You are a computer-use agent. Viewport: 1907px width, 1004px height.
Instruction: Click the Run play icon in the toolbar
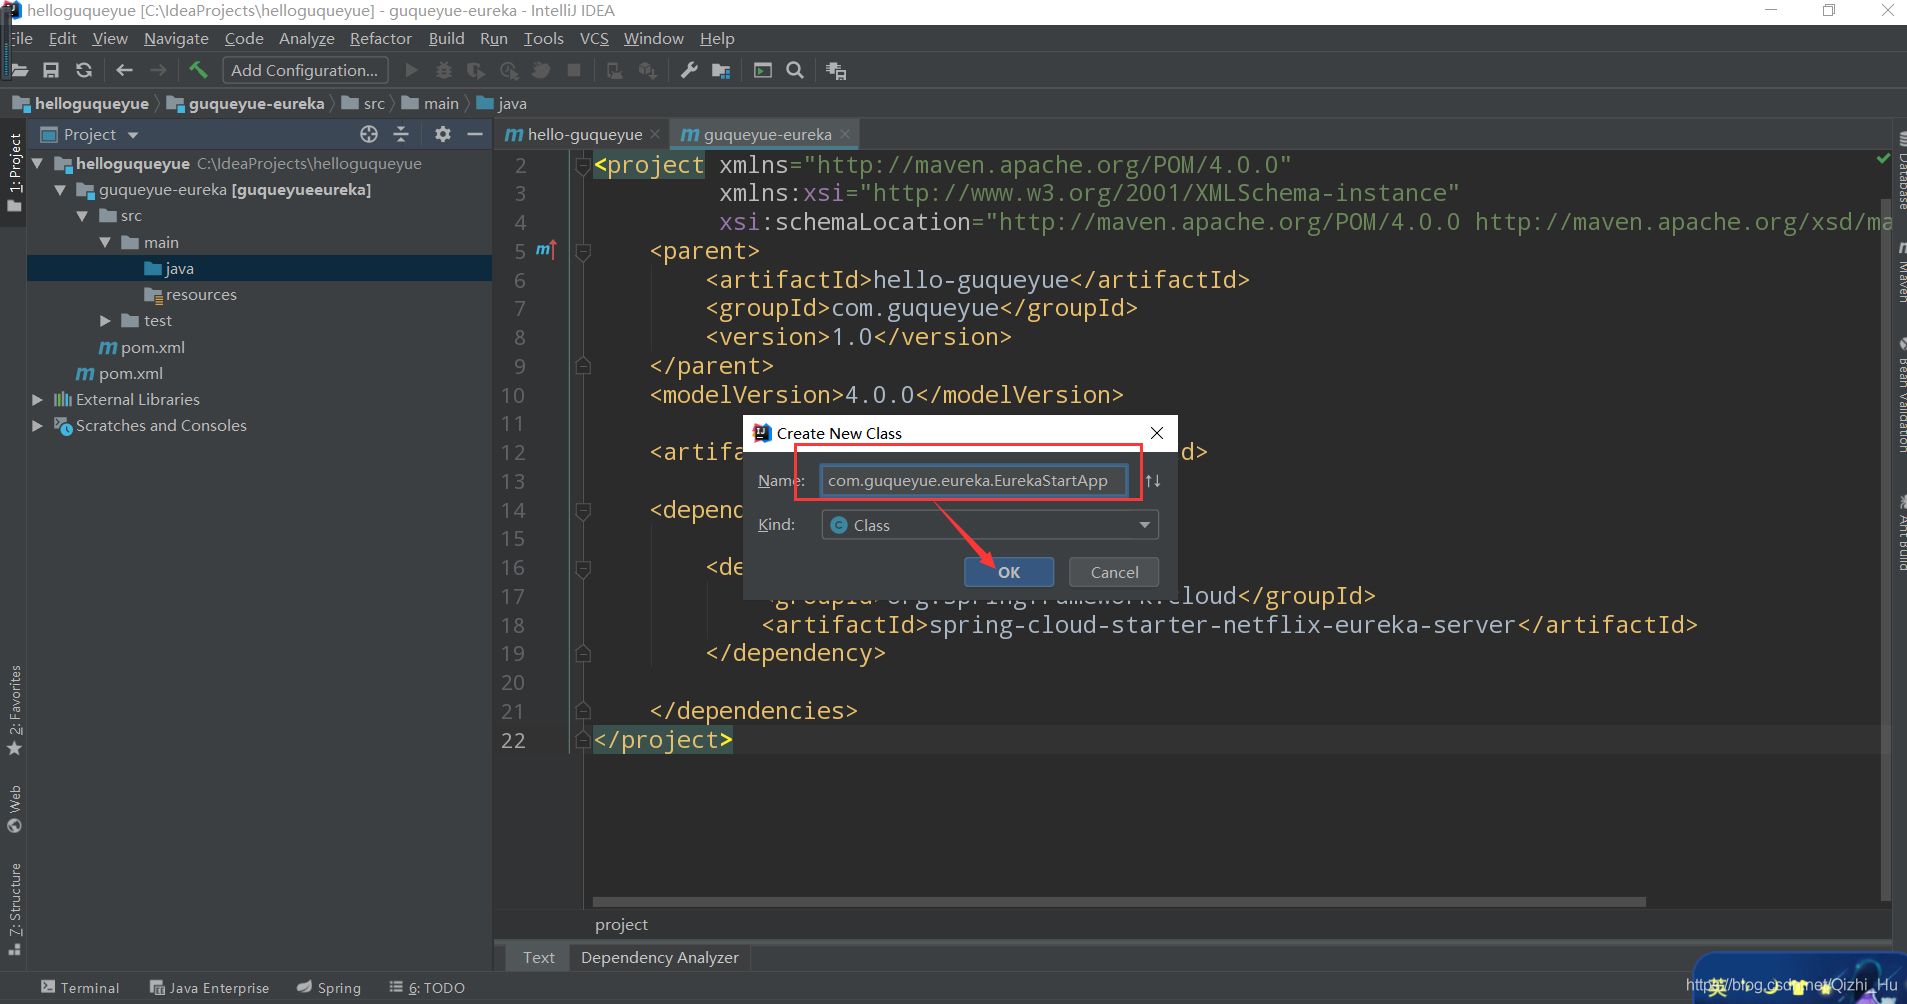click(x=411, y=70)
